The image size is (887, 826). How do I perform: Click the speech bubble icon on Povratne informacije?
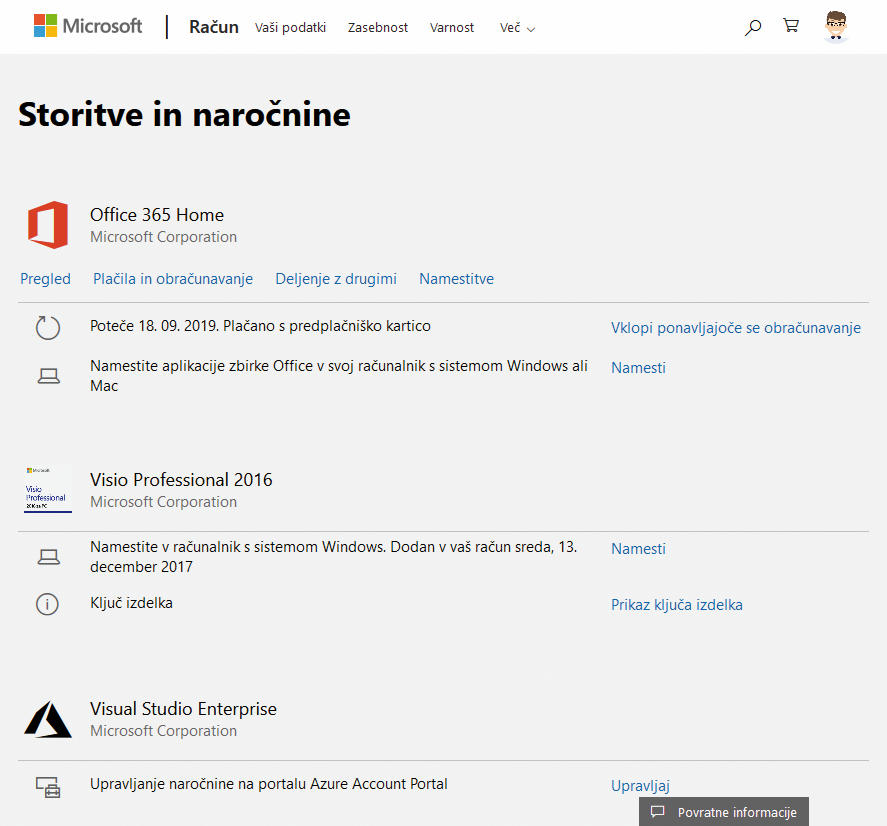pos(657,812)
